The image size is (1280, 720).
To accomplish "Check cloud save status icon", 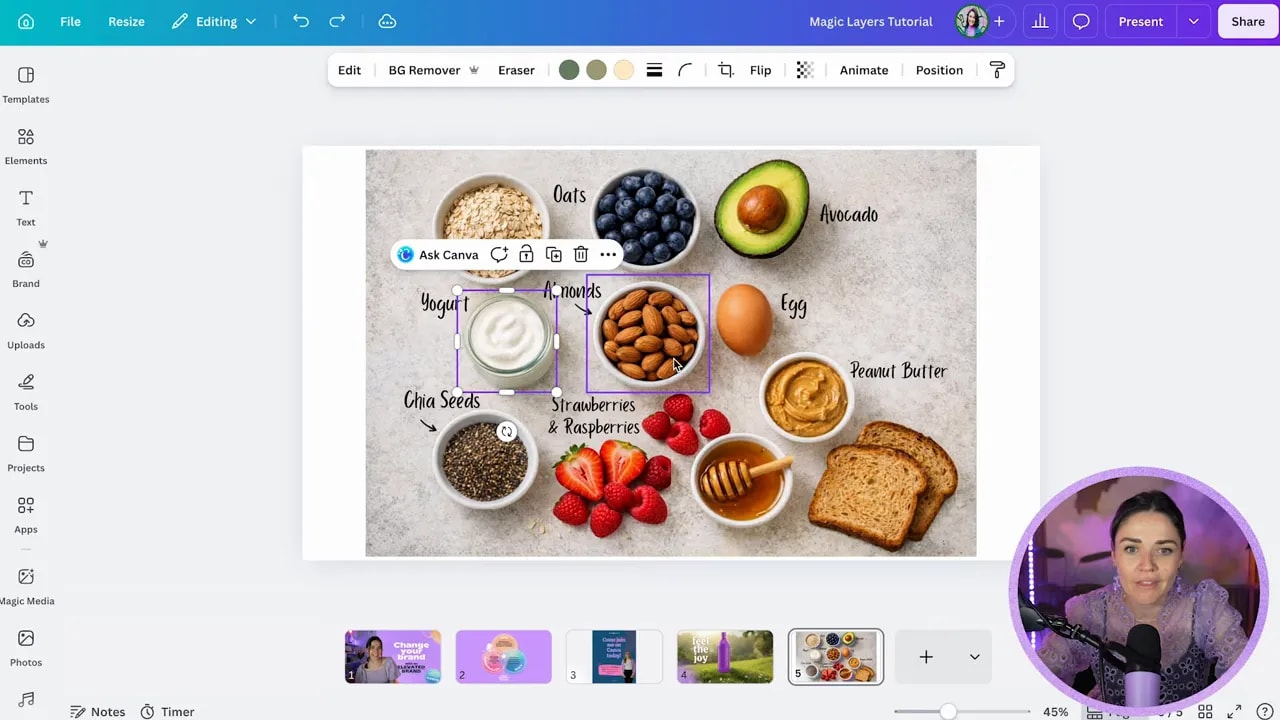I will click(387, 21).
